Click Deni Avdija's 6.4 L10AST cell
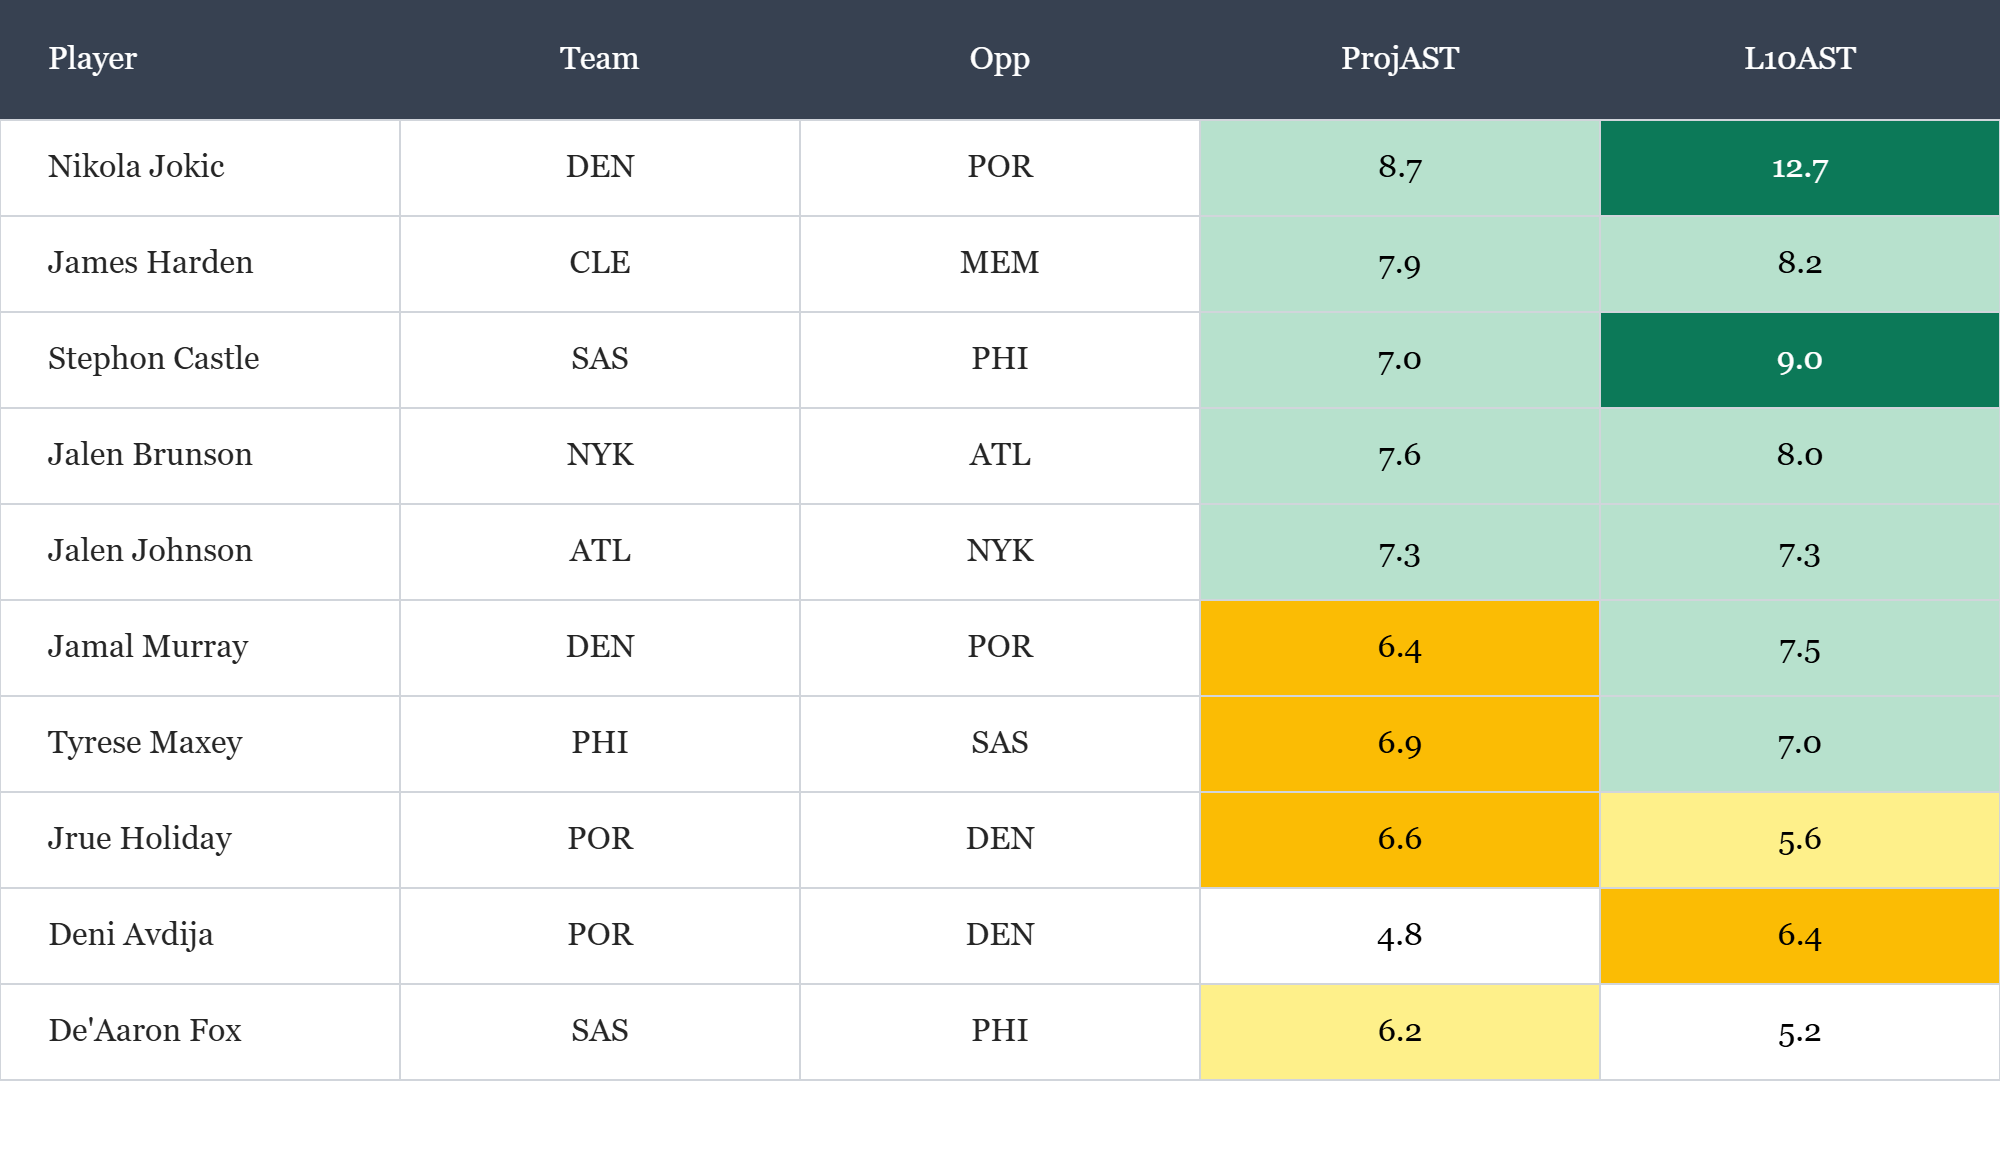Image resolution: width=2000 pixels, height=1176 pixels. pyautogui.click(x=1799, y=936)
